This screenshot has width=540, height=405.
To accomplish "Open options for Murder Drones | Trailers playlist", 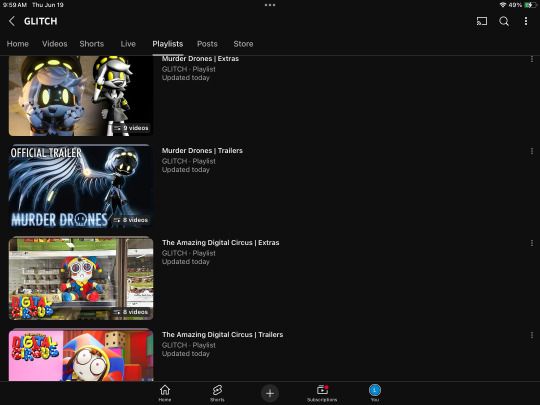I will [532, 151].
